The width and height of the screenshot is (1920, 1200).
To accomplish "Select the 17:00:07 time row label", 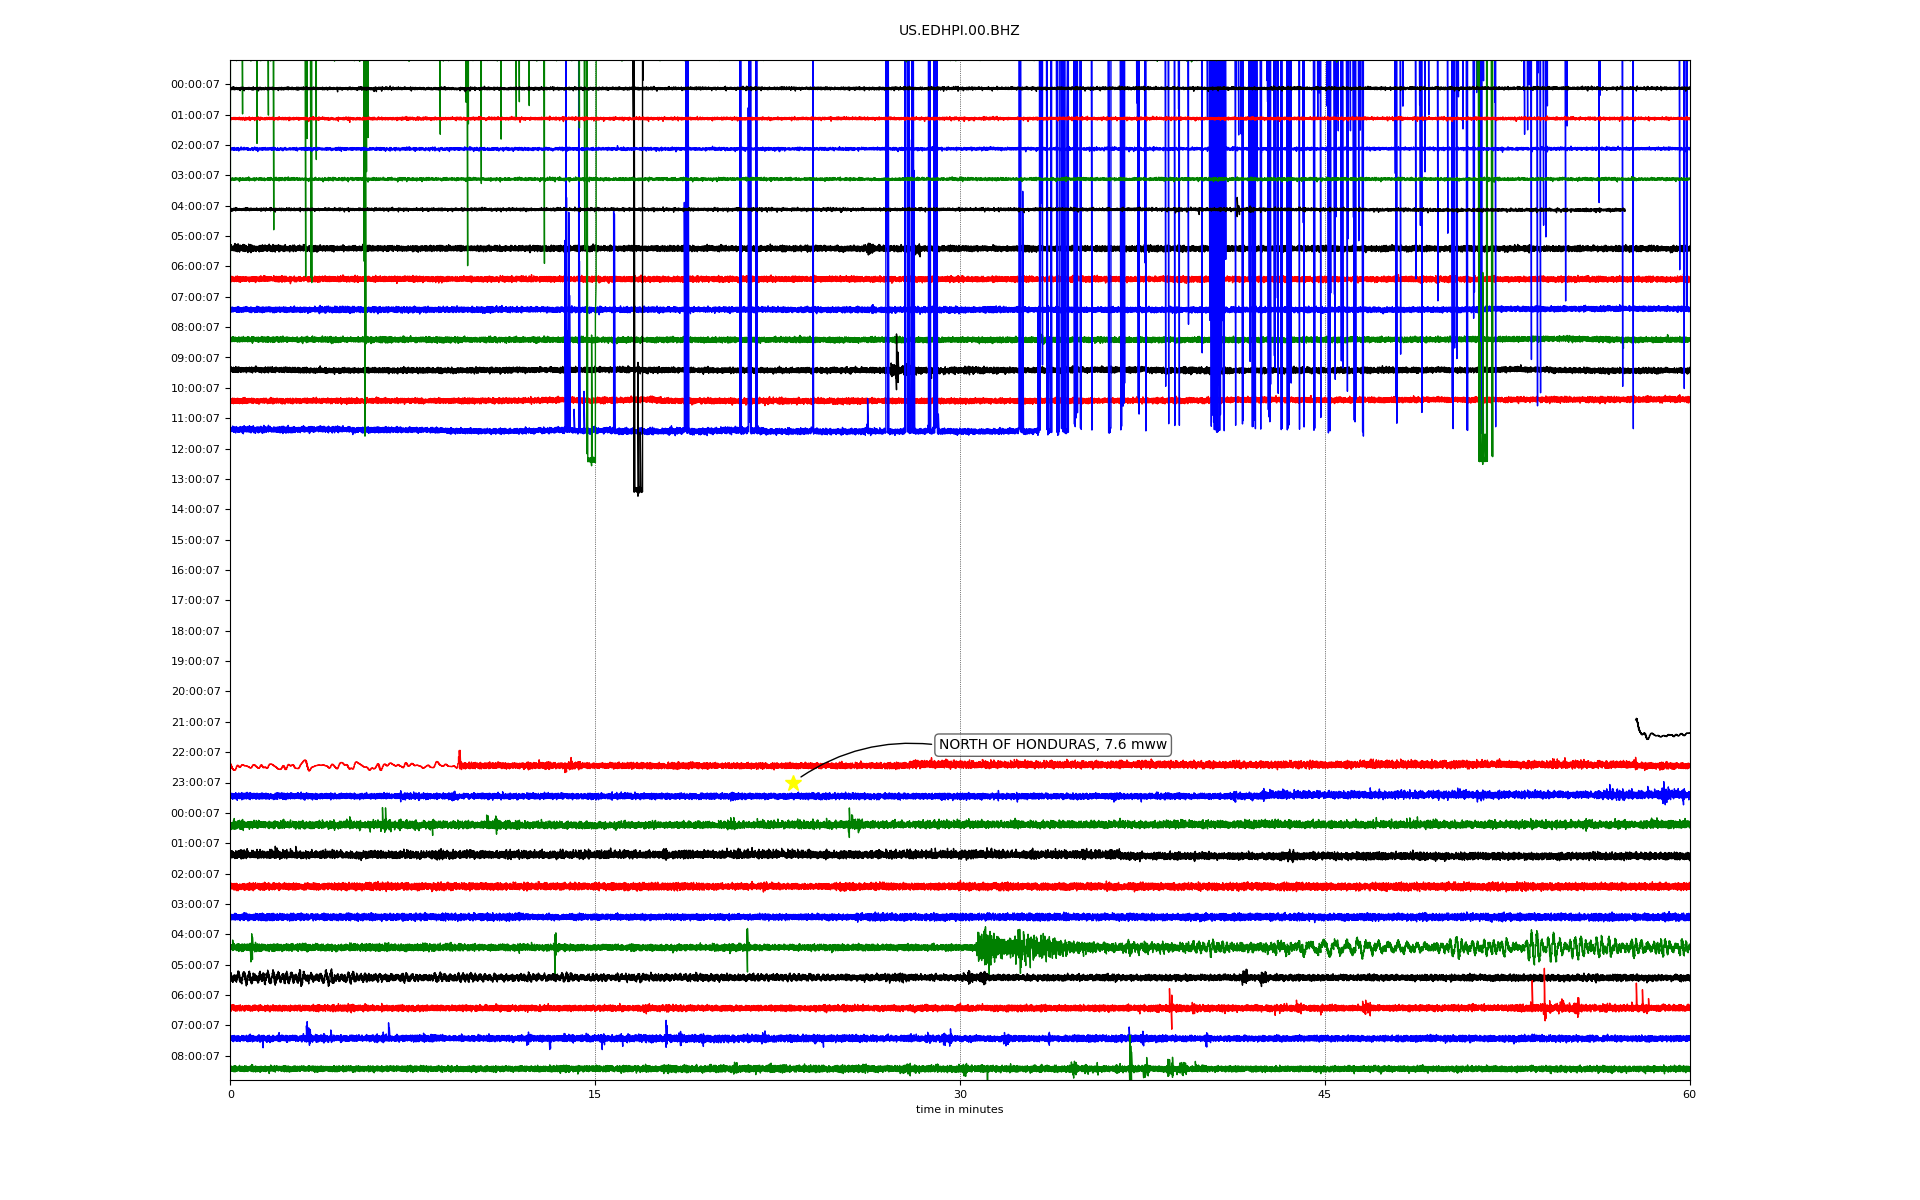I will pos(195,601).
